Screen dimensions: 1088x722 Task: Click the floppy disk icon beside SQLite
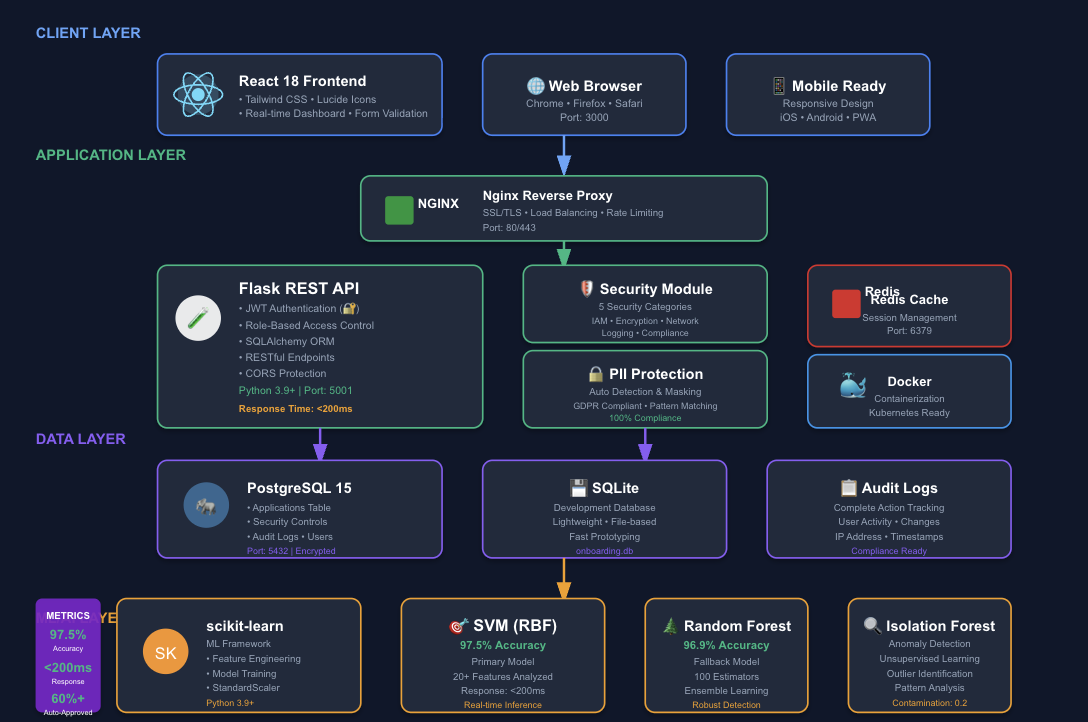point(579,488)
